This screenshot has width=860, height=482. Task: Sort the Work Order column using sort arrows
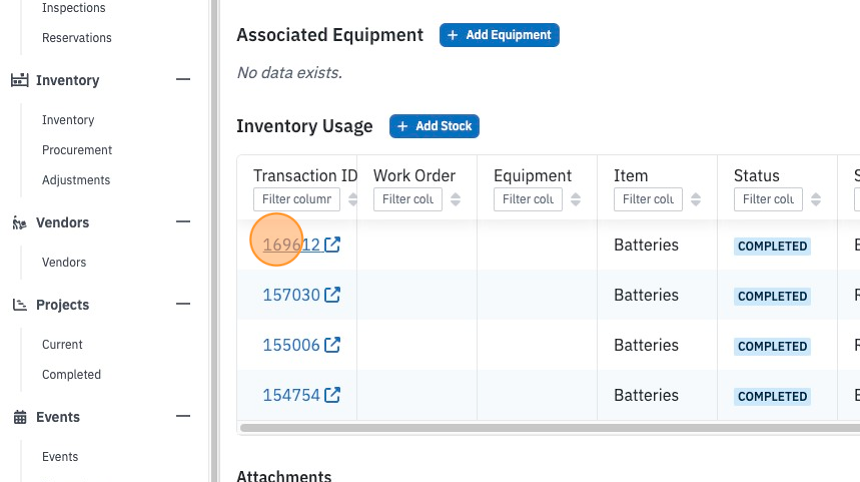click(x=455, y=200)
